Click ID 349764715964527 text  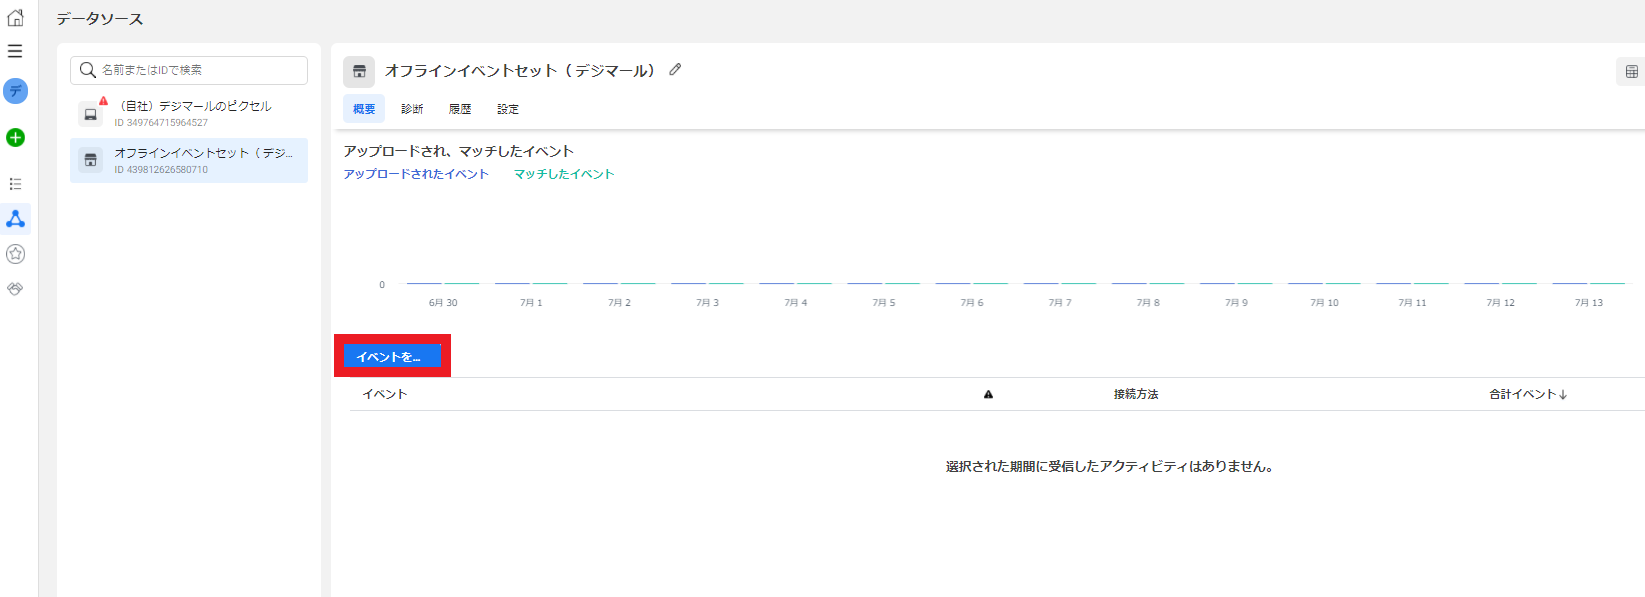coord(161,123)
